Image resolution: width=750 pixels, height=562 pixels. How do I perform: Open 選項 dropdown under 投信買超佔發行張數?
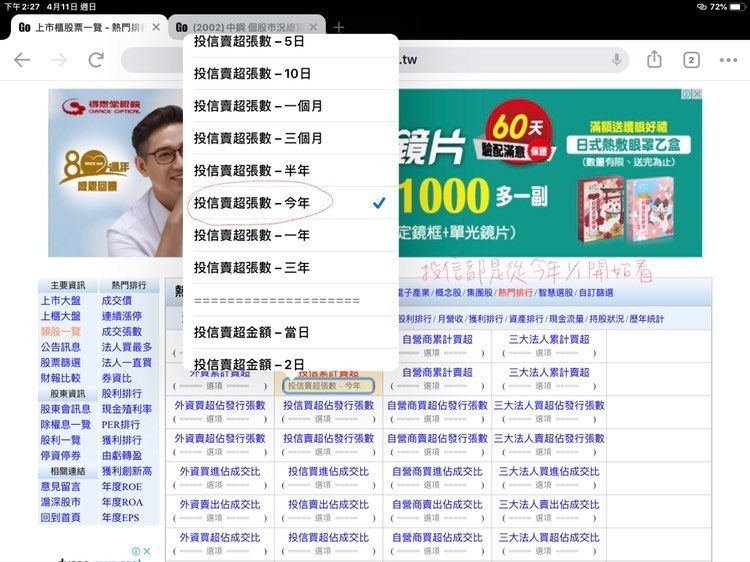click(328, 419)
